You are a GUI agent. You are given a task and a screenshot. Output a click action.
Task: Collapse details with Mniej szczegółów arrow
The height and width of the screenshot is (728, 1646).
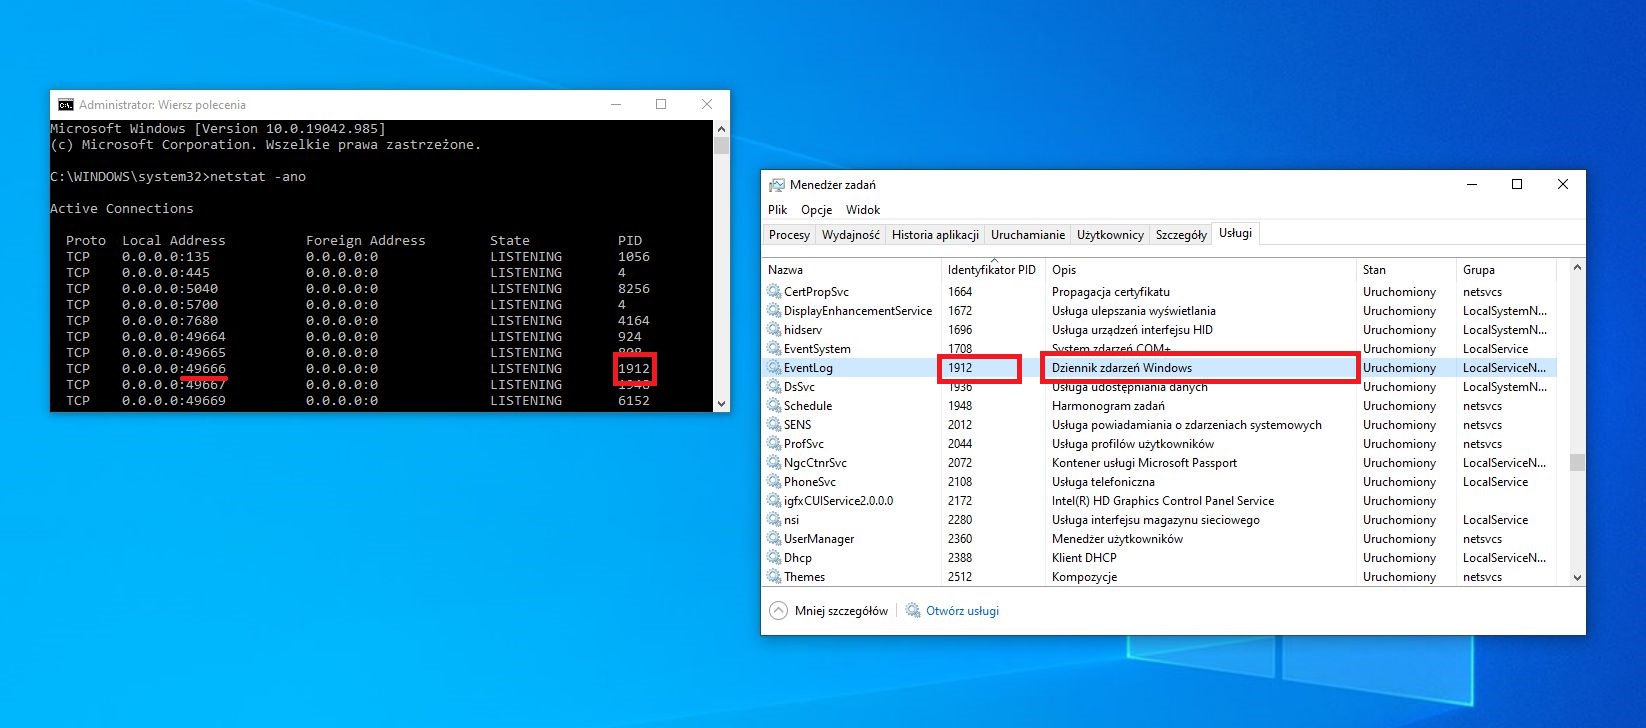click(778, 610)
